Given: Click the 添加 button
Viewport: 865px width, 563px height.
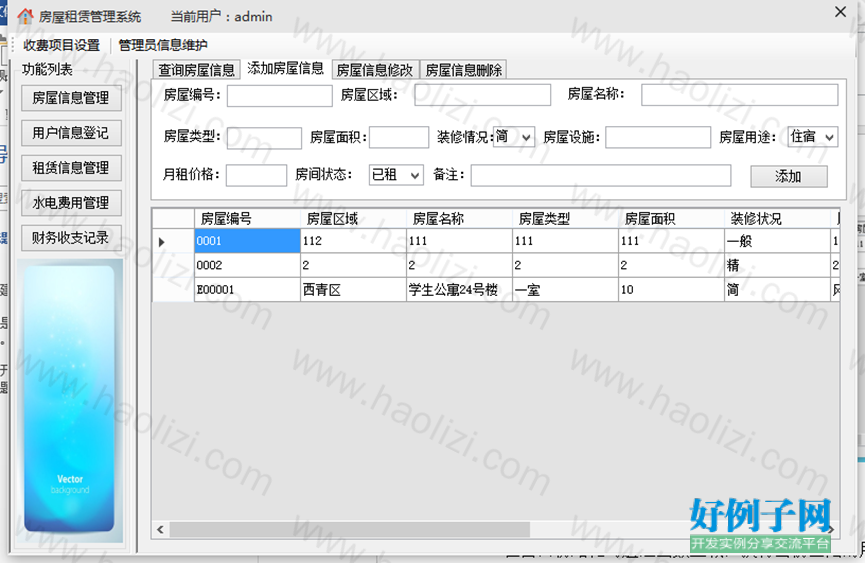Looking at the screenshot, I should 788,176.
